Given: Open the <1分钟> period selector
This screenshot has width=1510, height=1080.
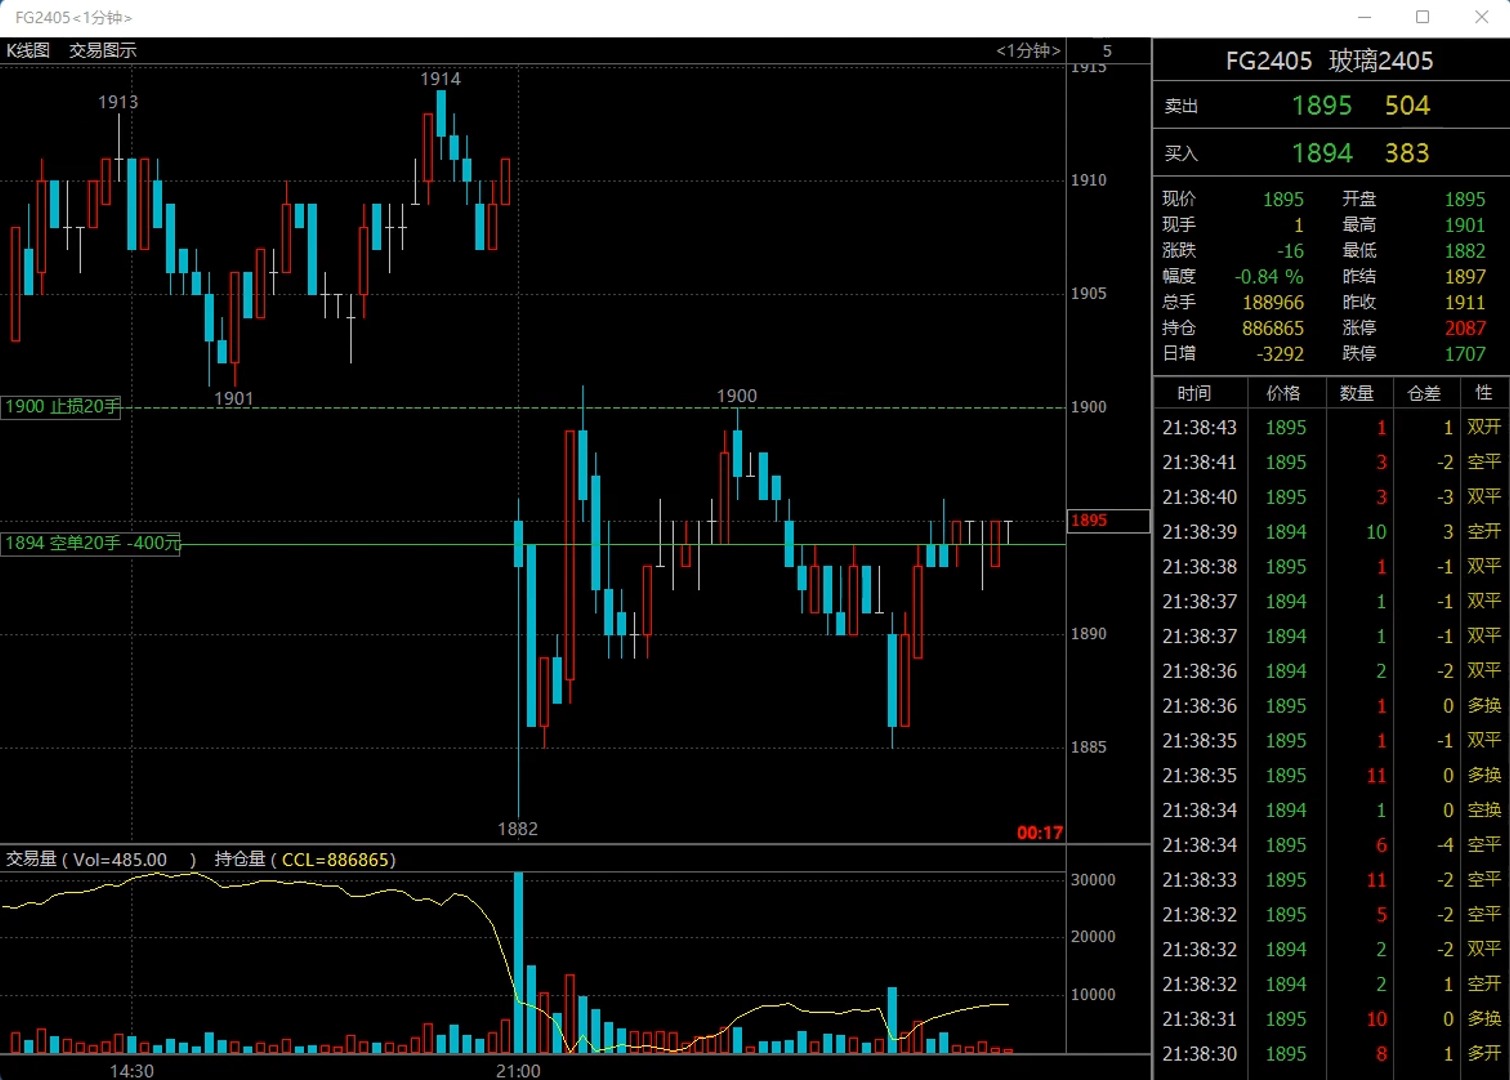Looking at the screenshot, I should coord(1028,50).
